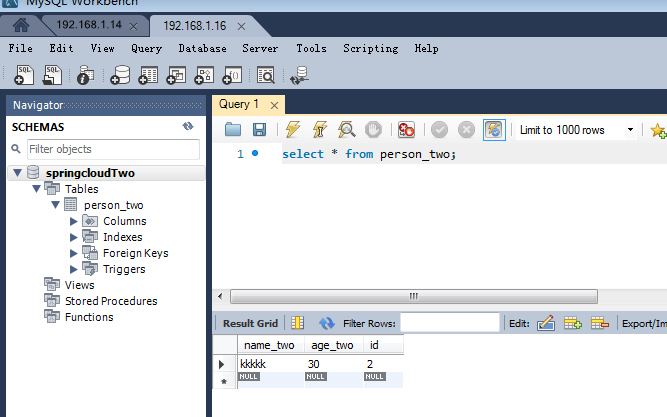Viewport: 667px width, 417px height.
Task: Open the View menu
Action: tap(102, 48)
